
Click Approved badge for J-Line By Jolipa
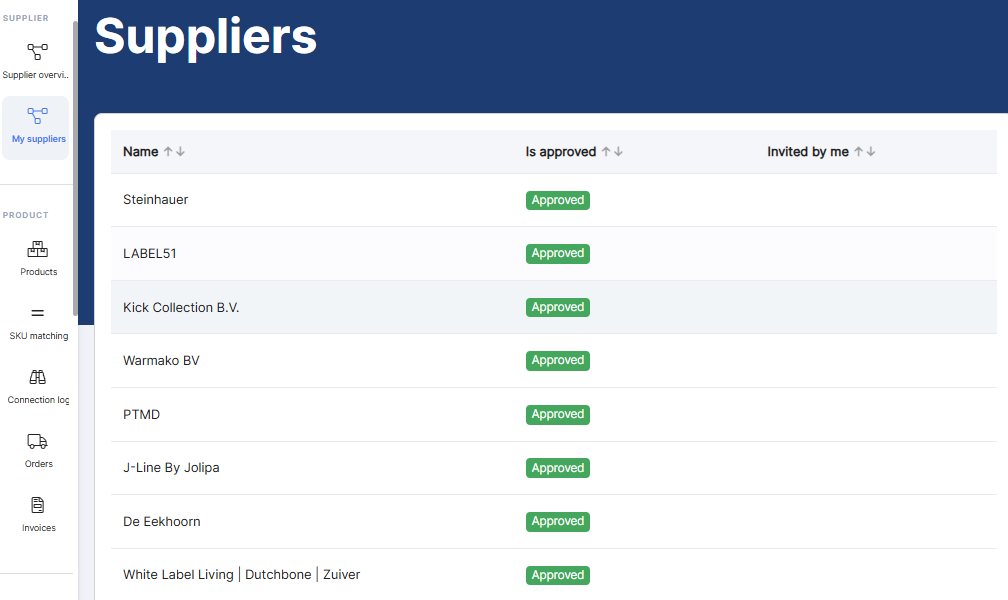557,468
